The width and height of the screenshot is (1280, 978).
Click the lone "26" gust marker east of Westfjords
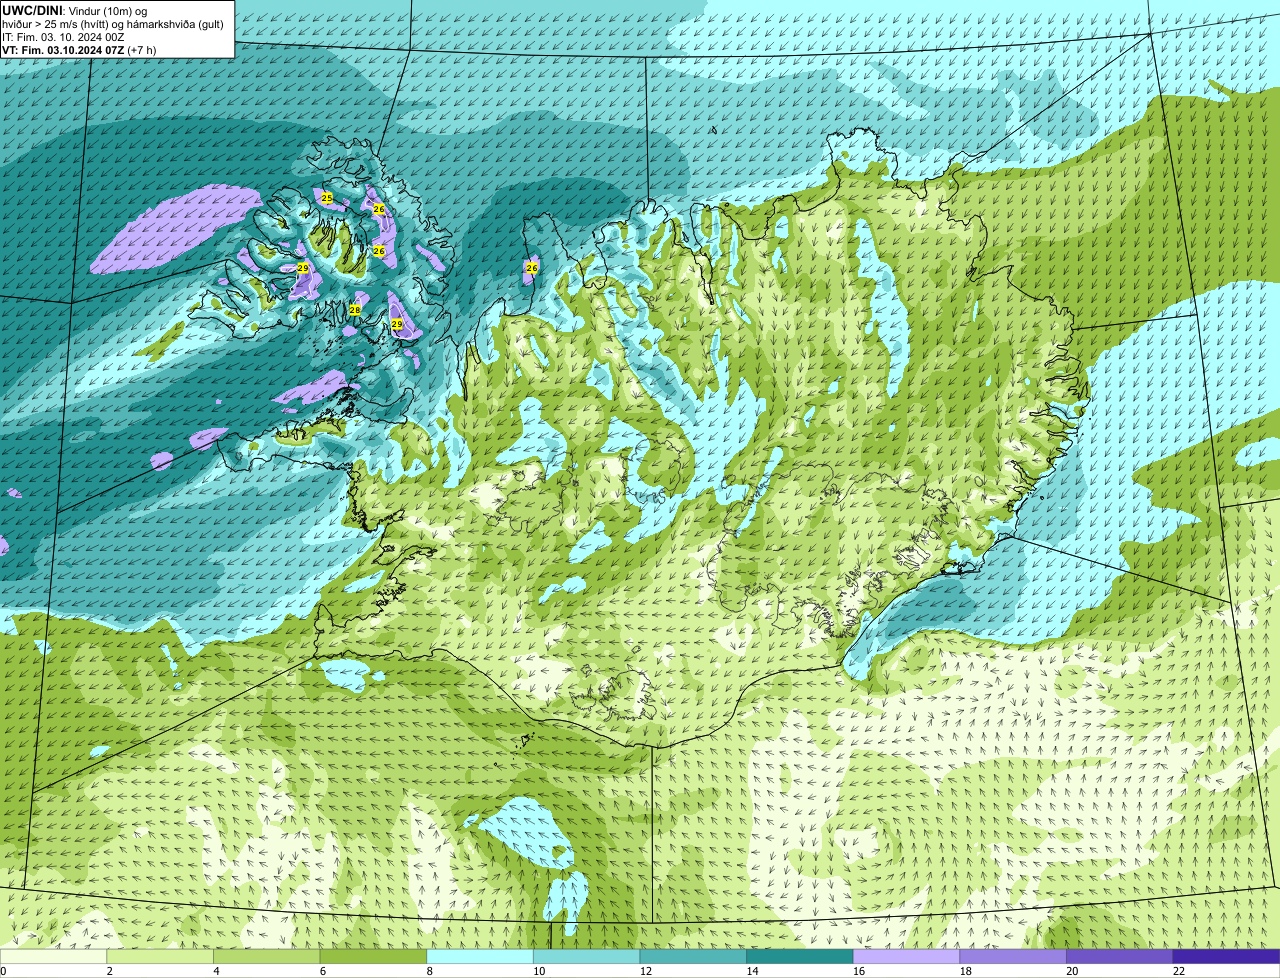[532, 268]
